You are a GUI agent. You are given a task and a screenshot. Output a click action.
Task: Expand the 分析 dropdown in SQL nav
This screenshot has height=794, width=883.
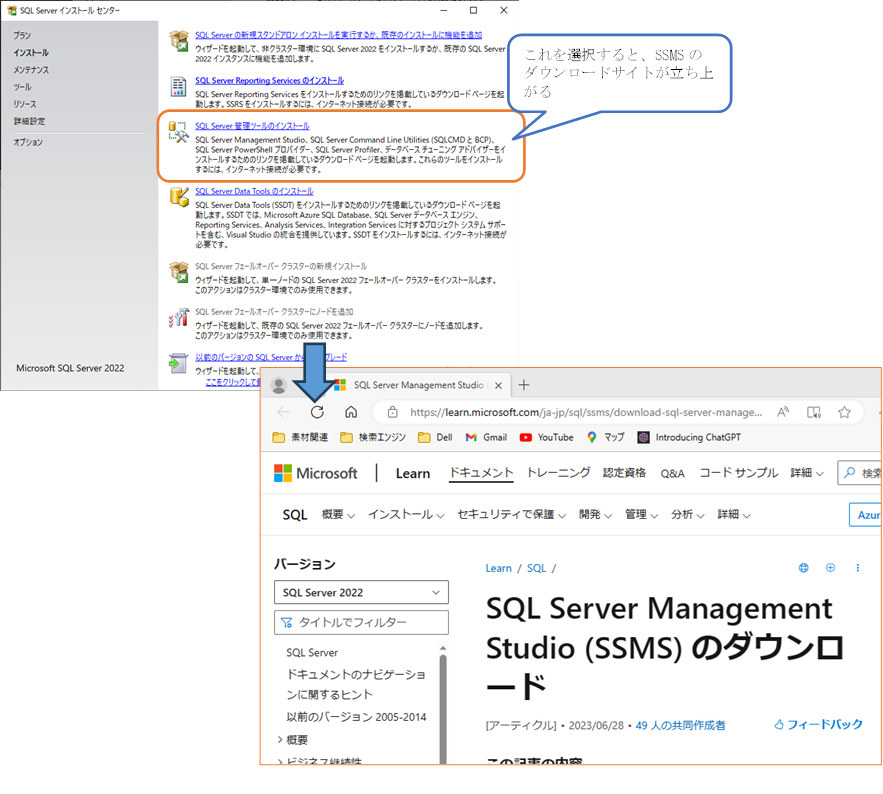tap(688, 515)
